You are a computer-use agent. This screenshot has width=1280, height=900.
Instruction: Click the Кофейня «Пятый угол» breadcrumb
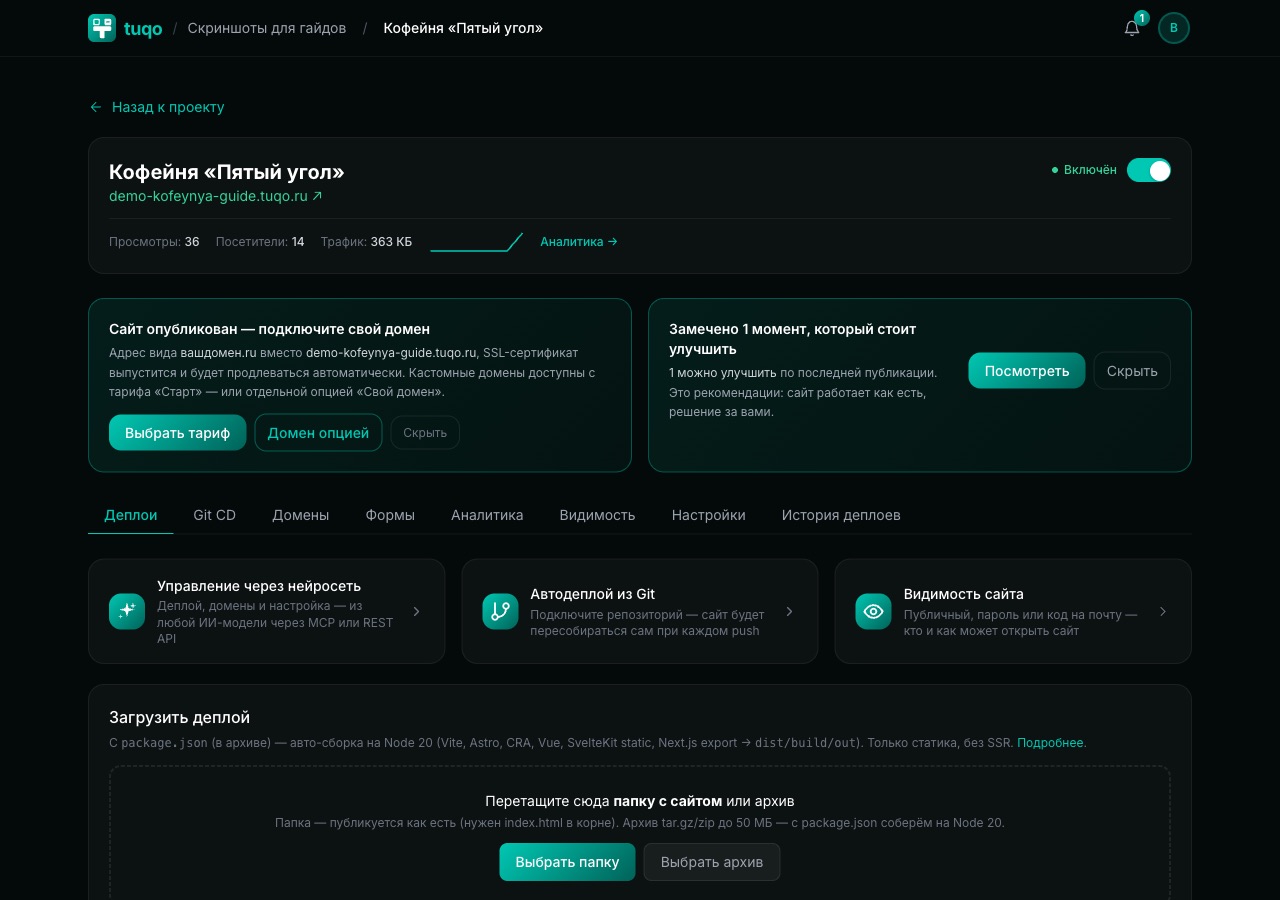point(463,28)
